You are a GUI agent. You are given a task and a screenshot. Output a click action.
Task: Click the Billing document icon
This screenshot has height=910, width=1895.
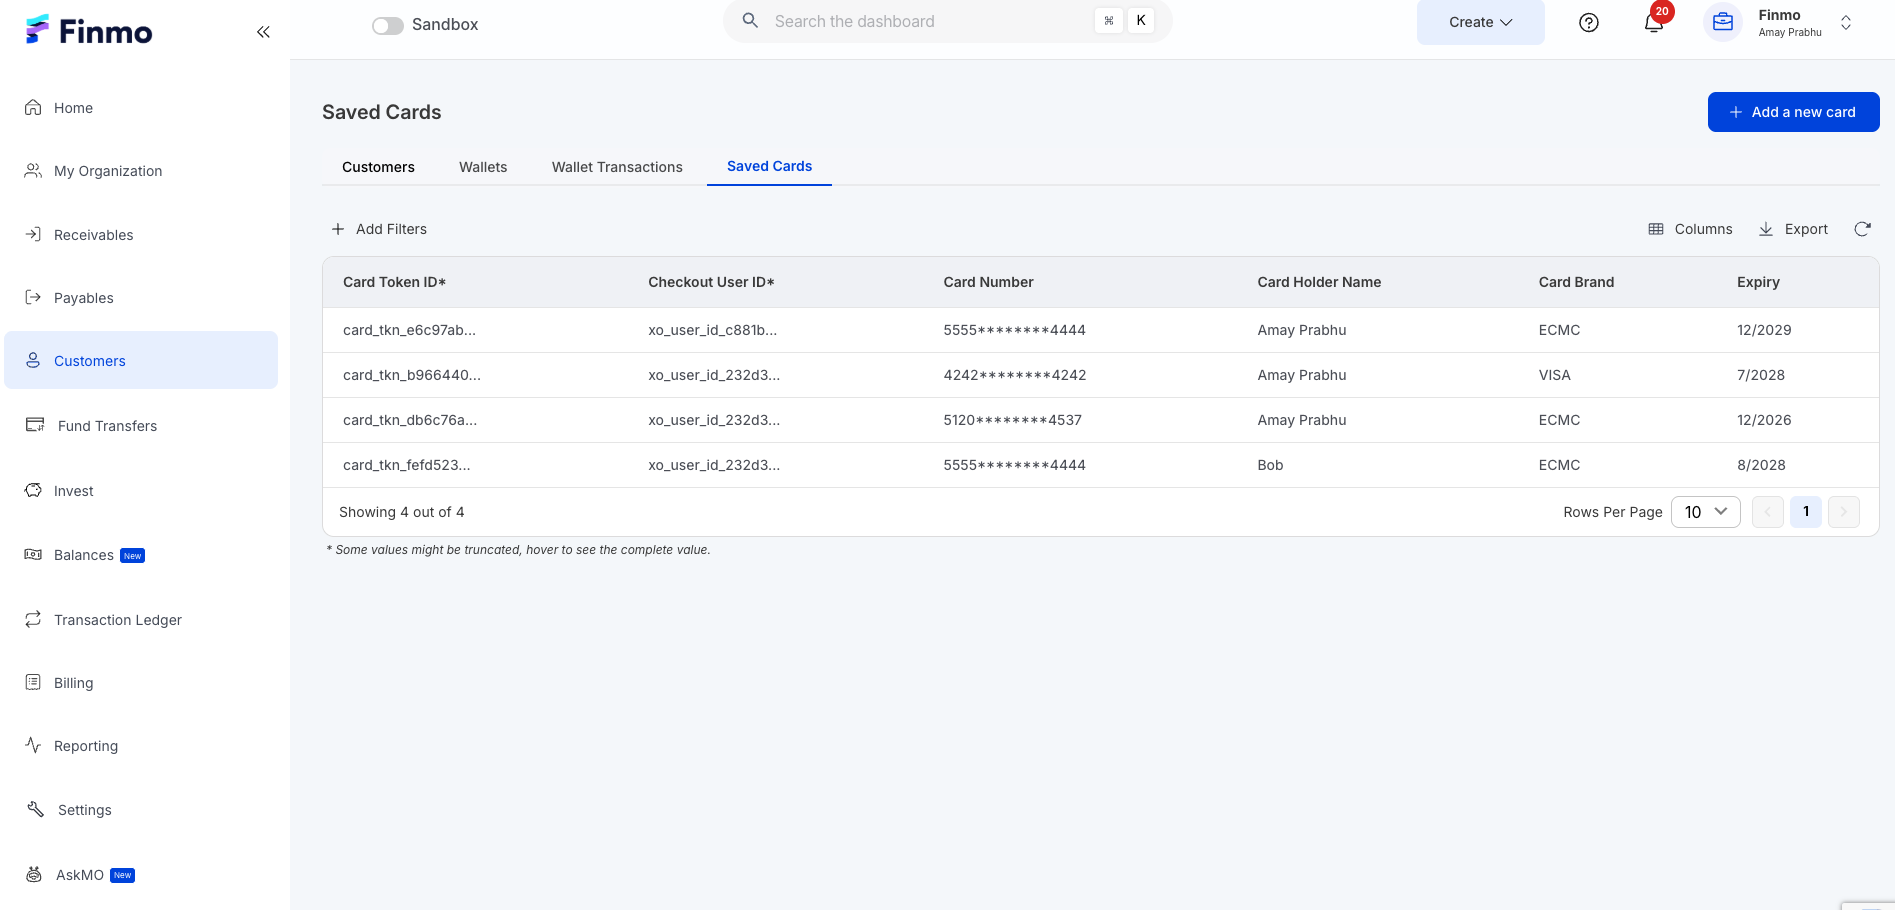pos(33,682)
